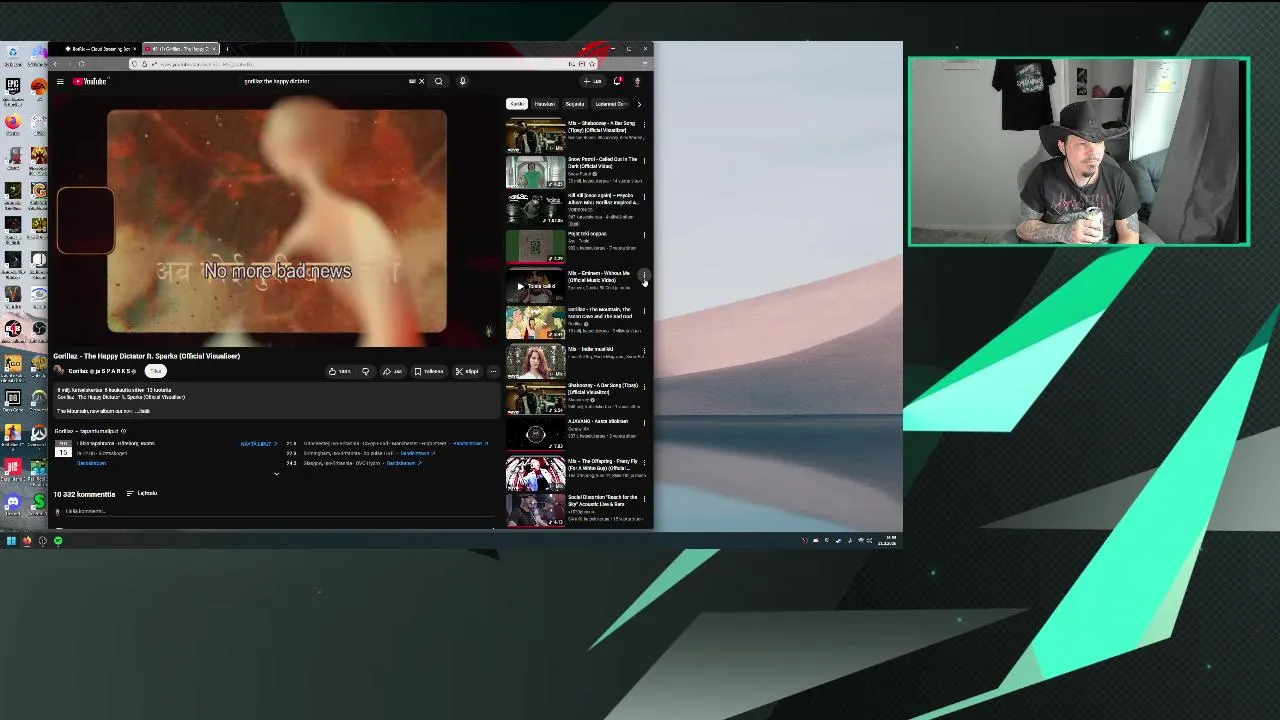Click the taskbar clock
Viewport: 1280px width, 720px height.
coord(887,541)
